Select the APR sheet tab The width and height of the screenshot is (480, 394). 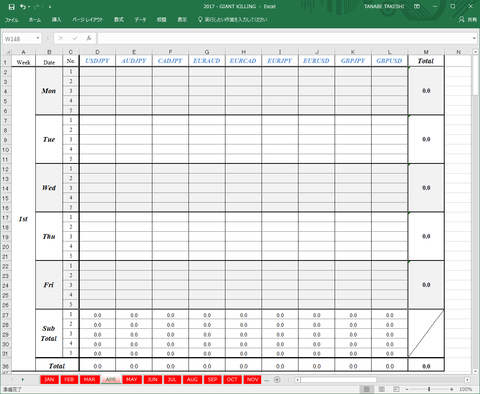point(111,380)
